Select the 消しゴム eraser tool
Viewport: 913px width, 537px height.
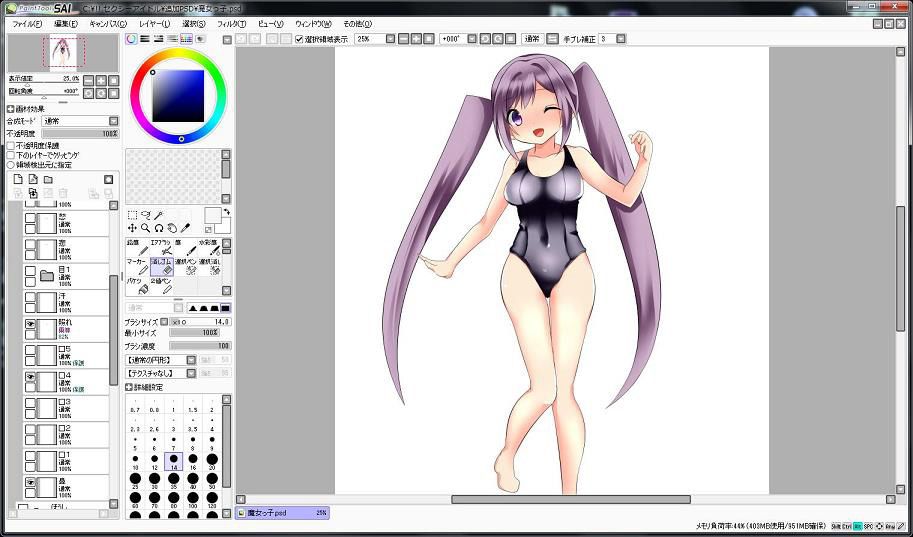tap(162, 265)
